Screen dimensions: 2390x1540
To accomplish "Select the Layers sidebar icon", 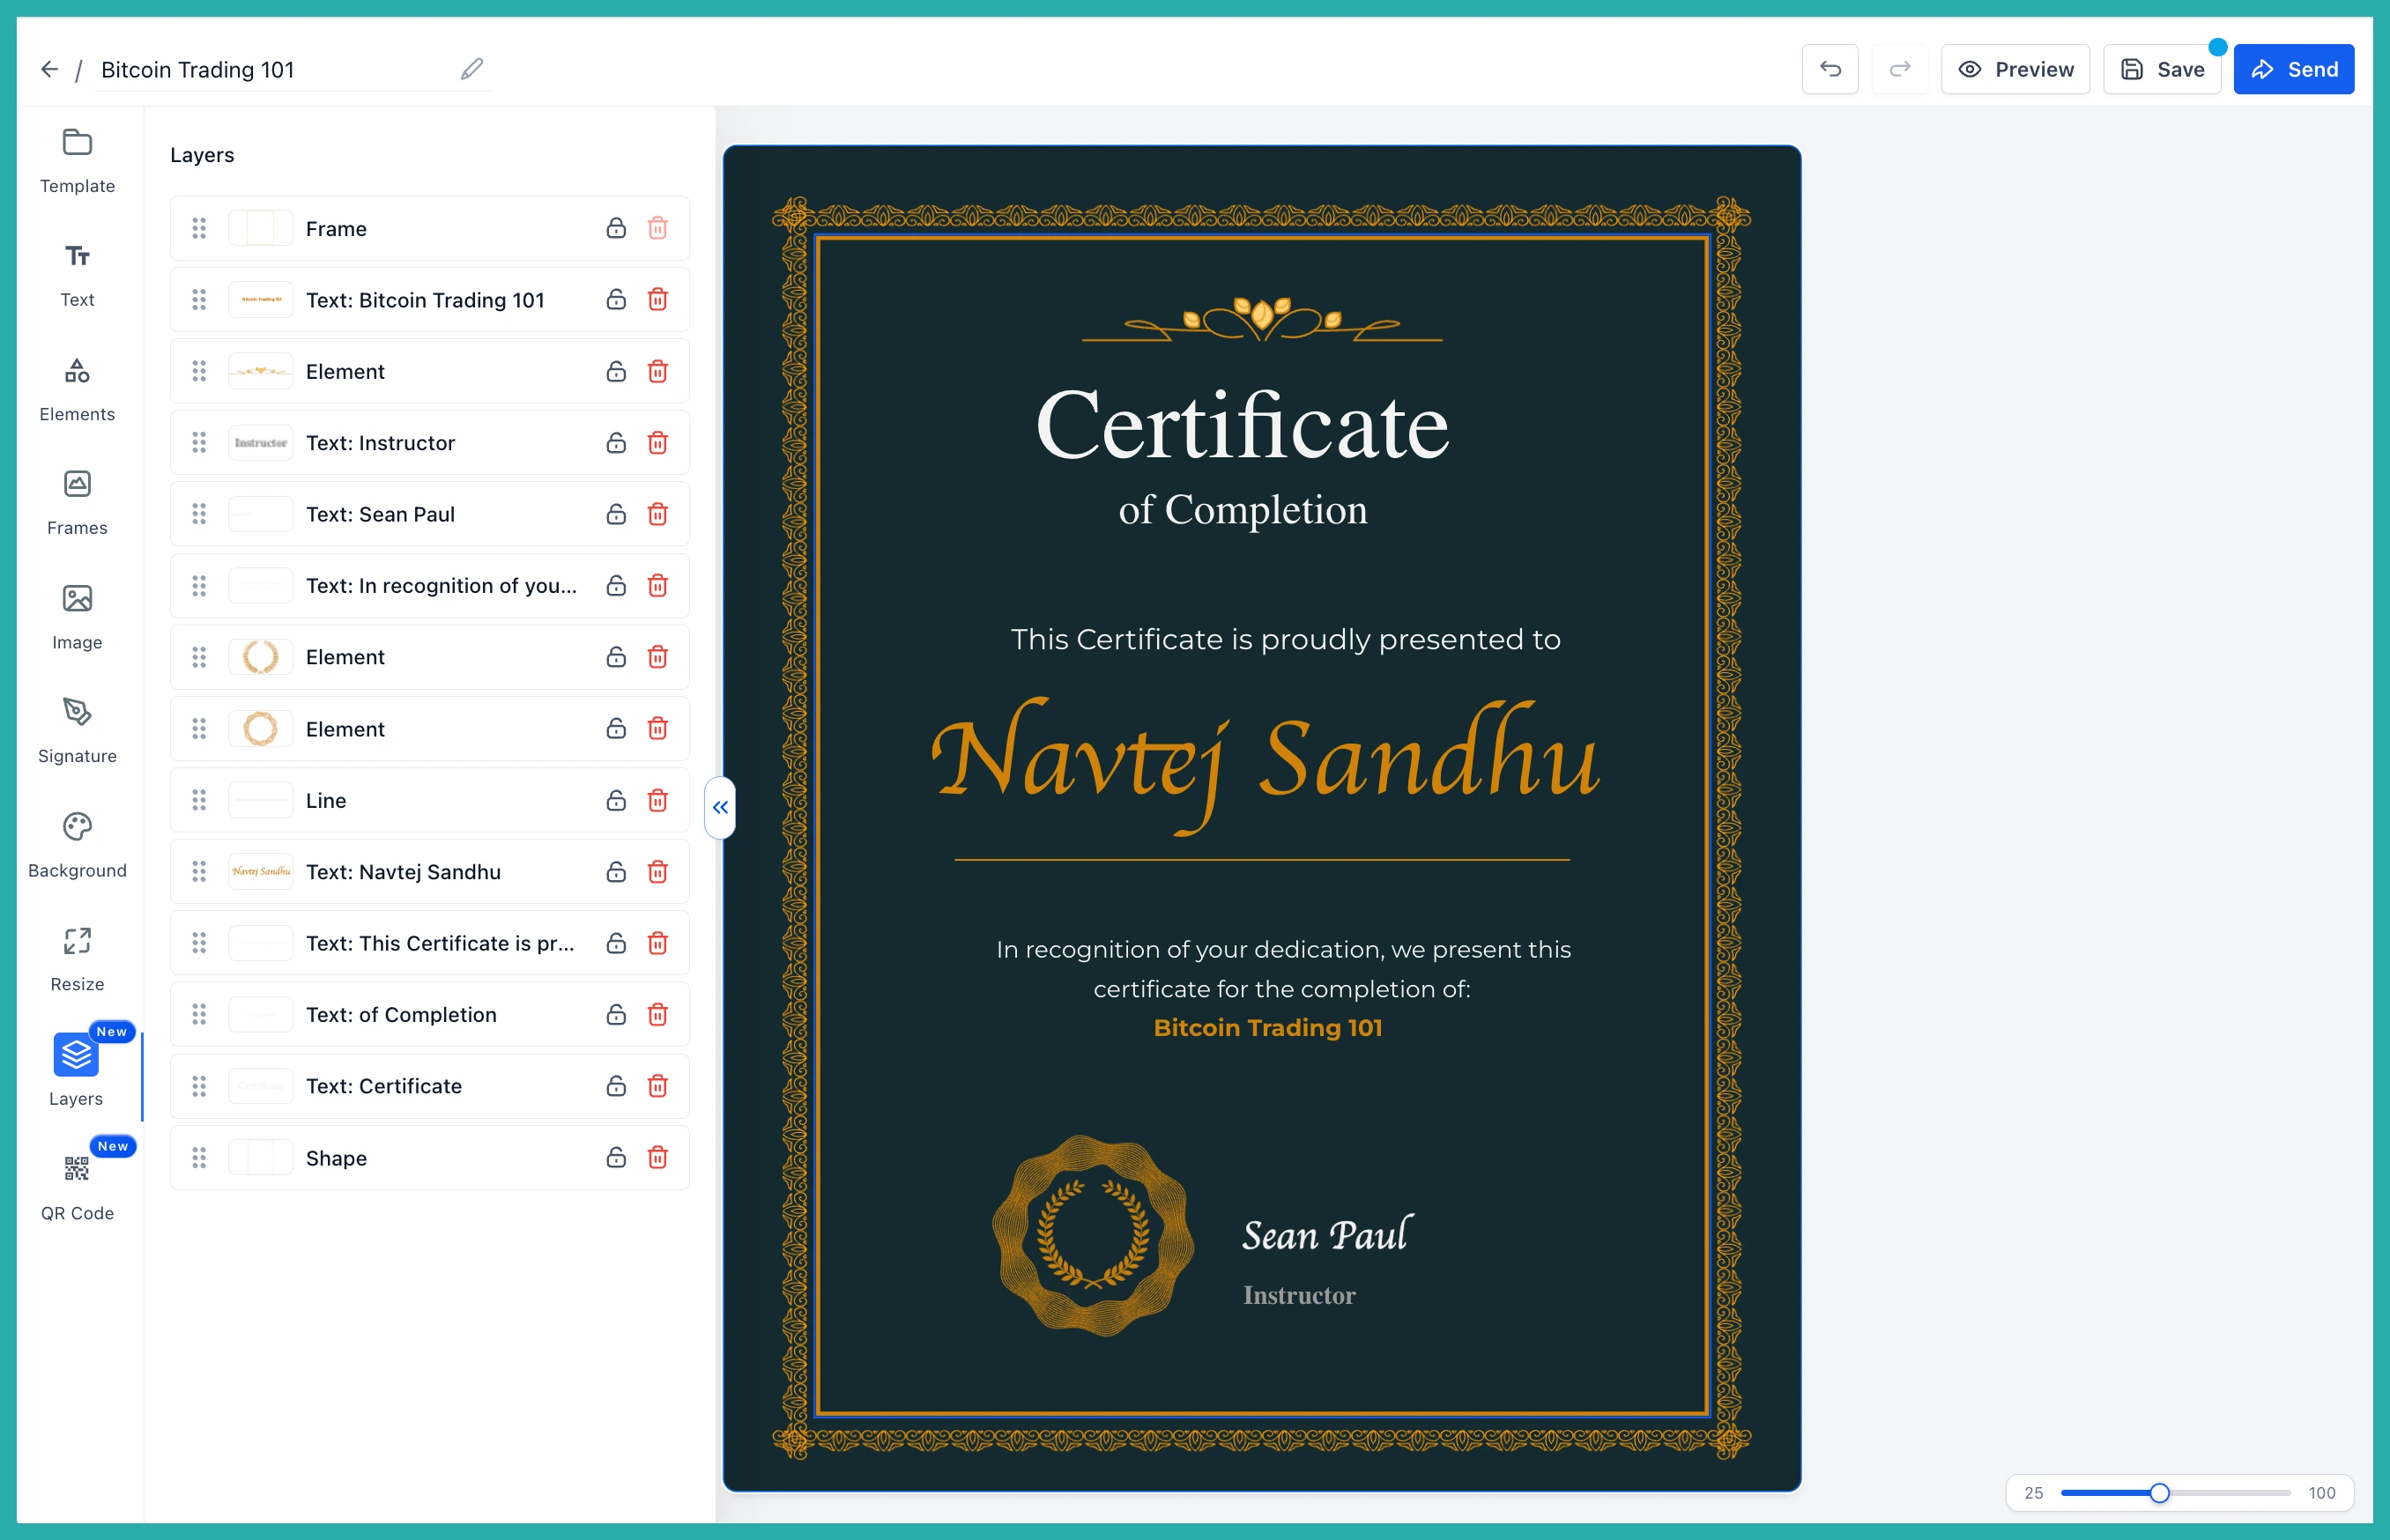I will (76, 1055).
